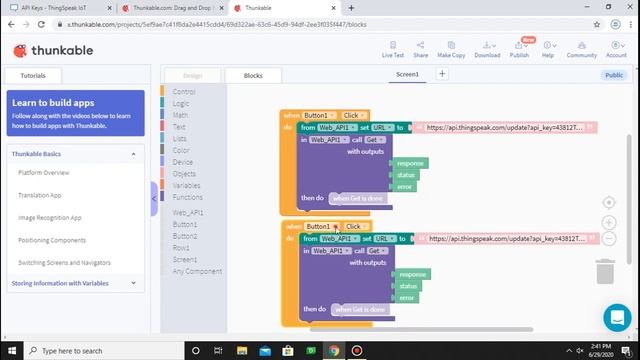The height and width of the screenshot is (360, 640).
Task: Go back in browser history
Action: pyautogui.click(x=11, y=24)
